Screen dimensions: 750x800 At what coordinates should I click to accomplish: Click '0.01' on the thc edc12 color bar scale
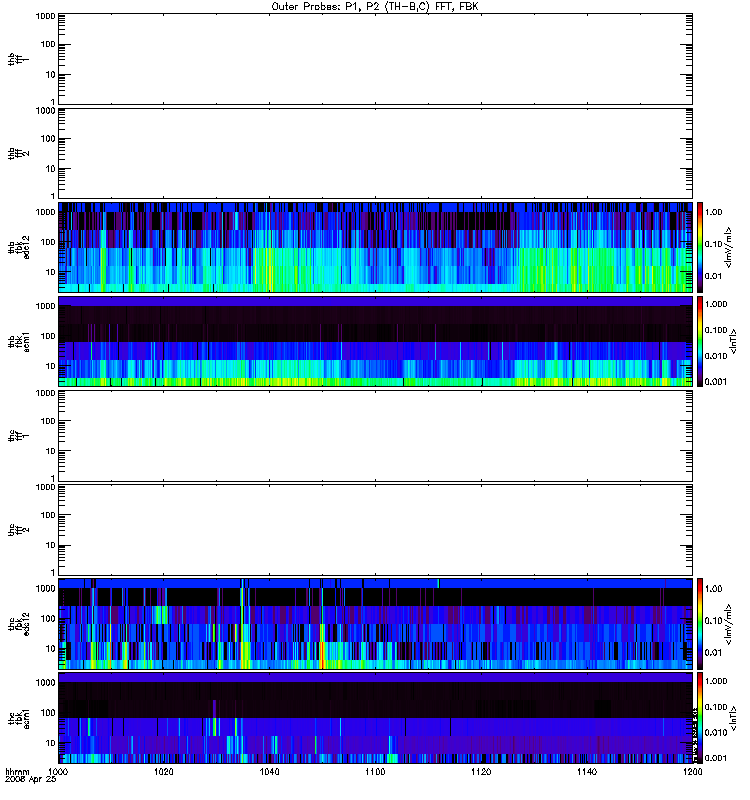(713, 653)
